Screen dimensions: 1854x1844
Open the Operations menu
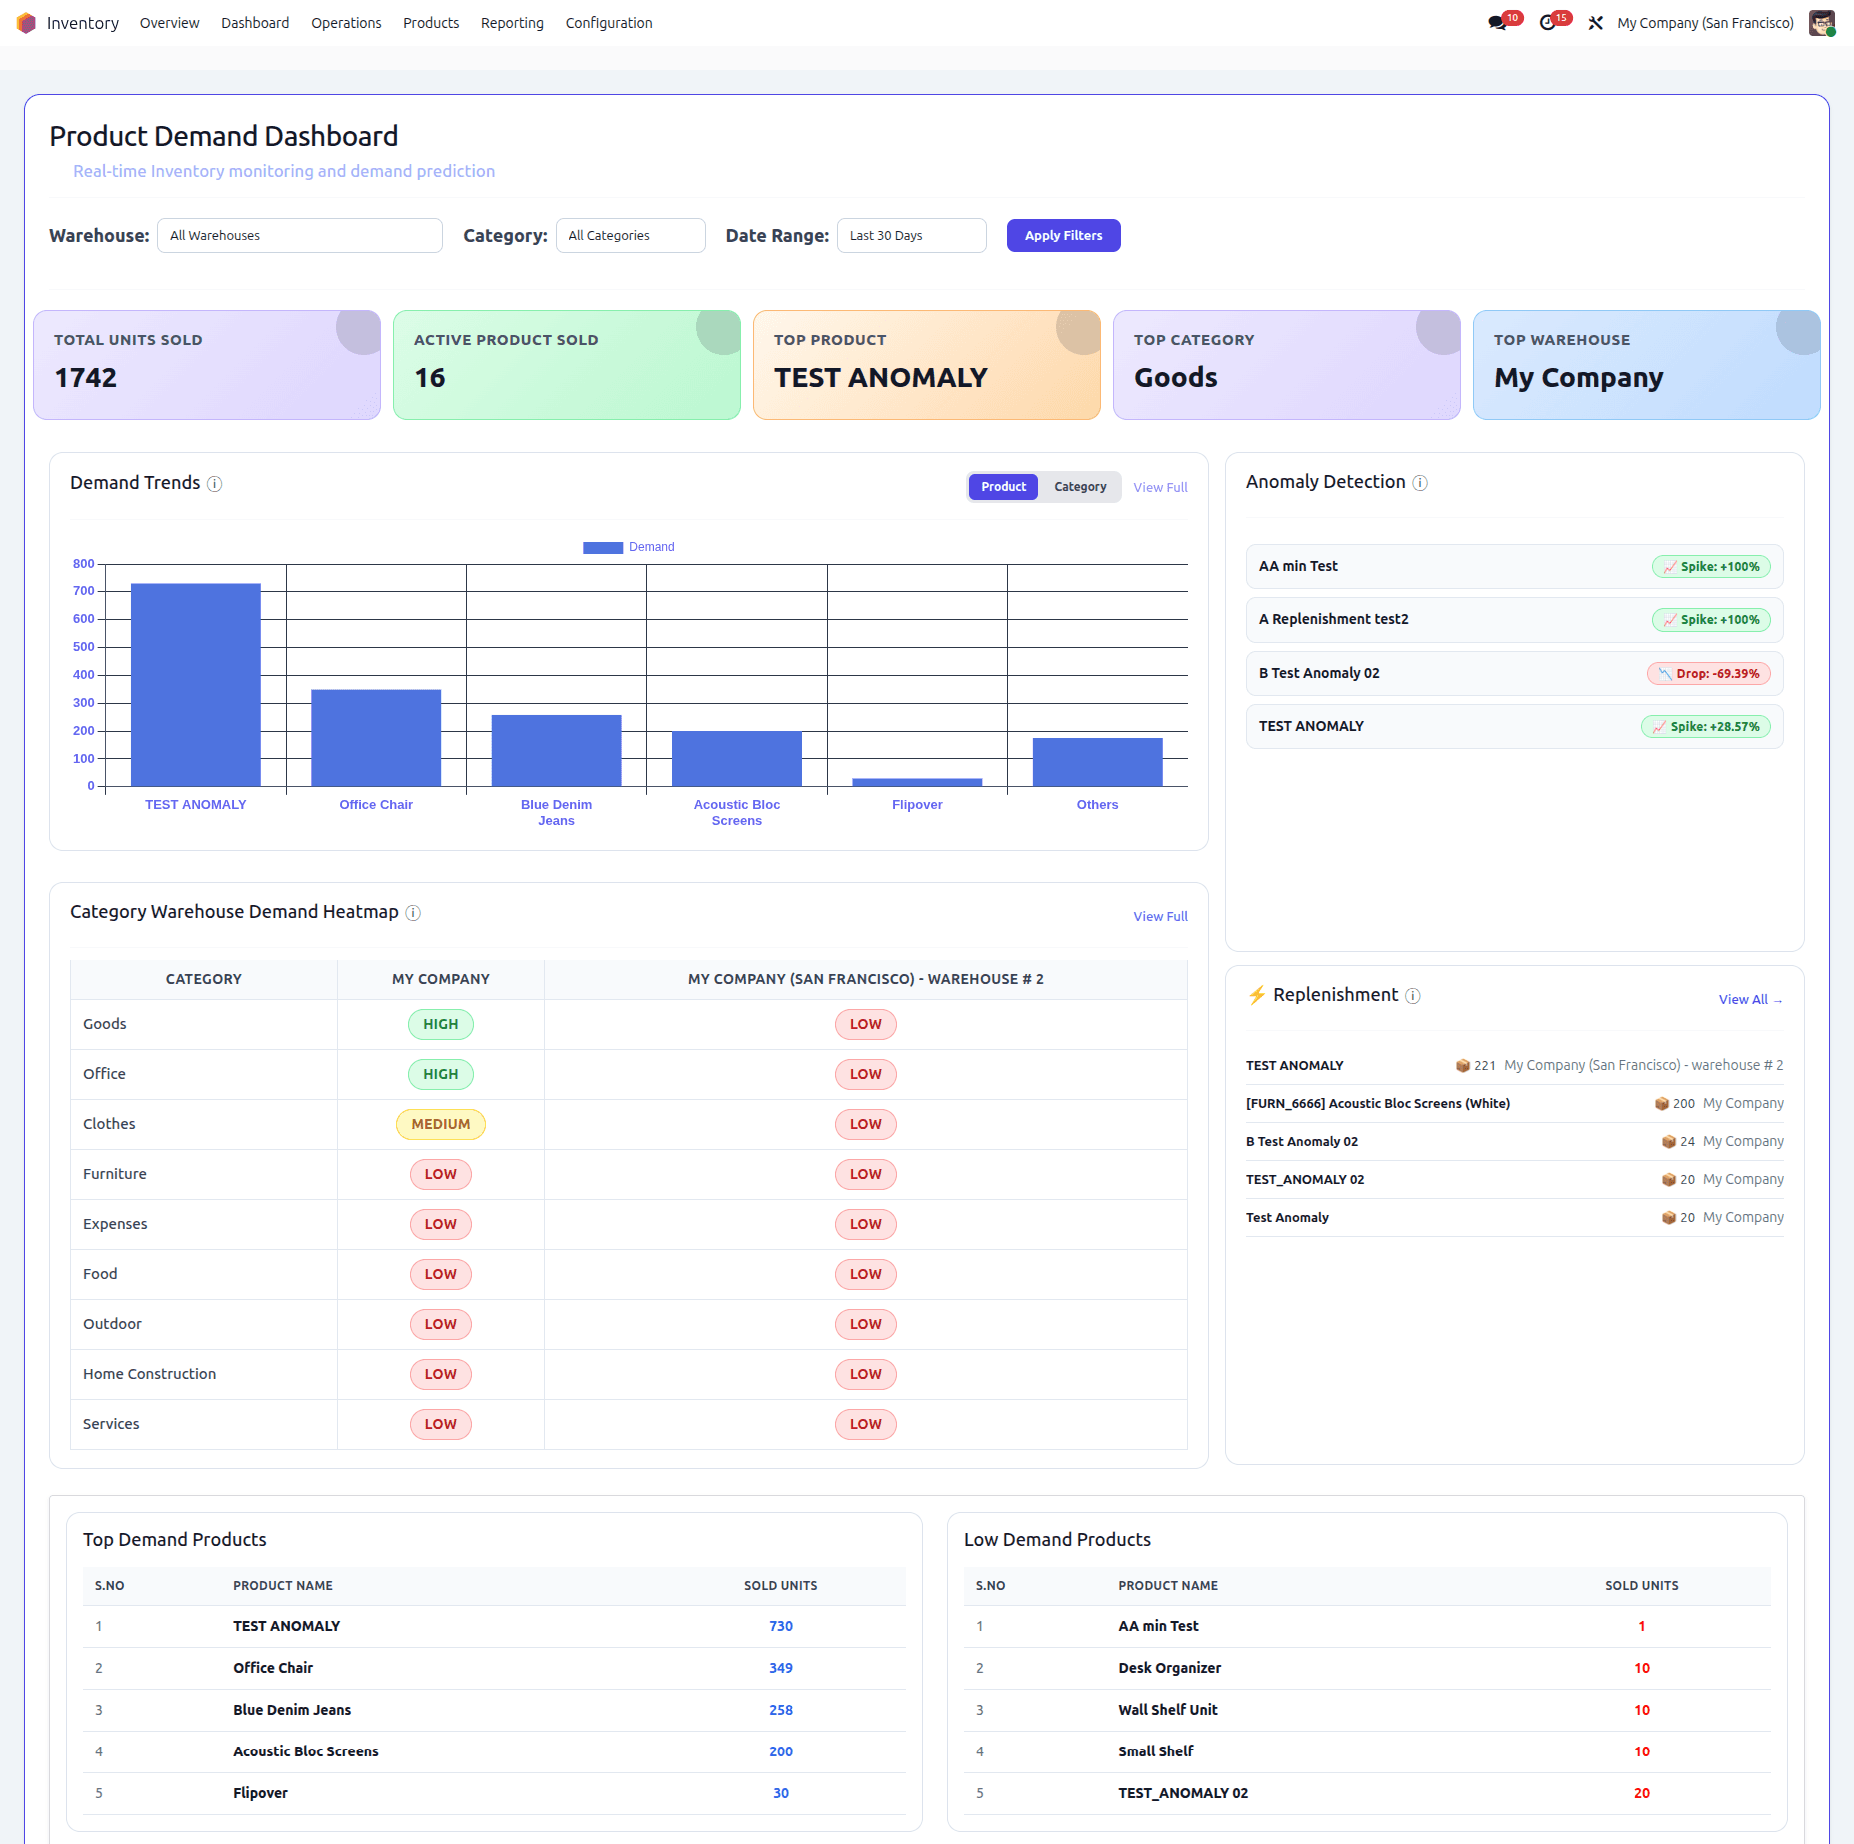(346, 23)
